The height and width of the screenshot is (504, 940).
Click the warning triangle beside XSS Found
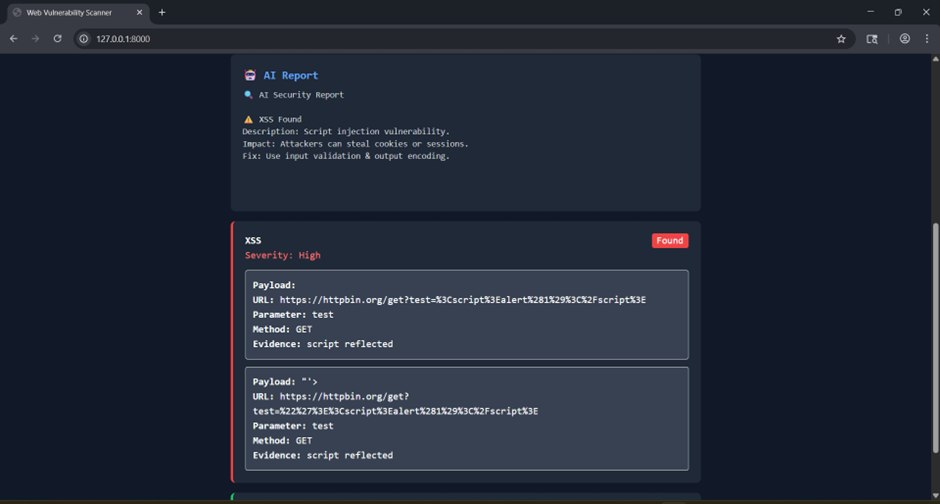(x=248, y=119)
